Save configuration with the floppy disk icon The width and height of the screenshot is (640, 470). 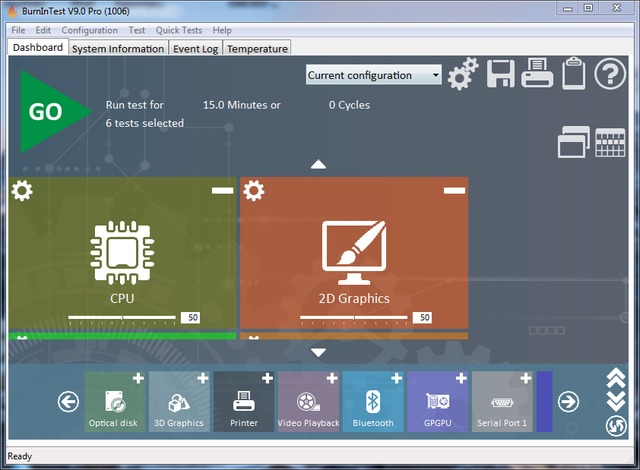500,75
